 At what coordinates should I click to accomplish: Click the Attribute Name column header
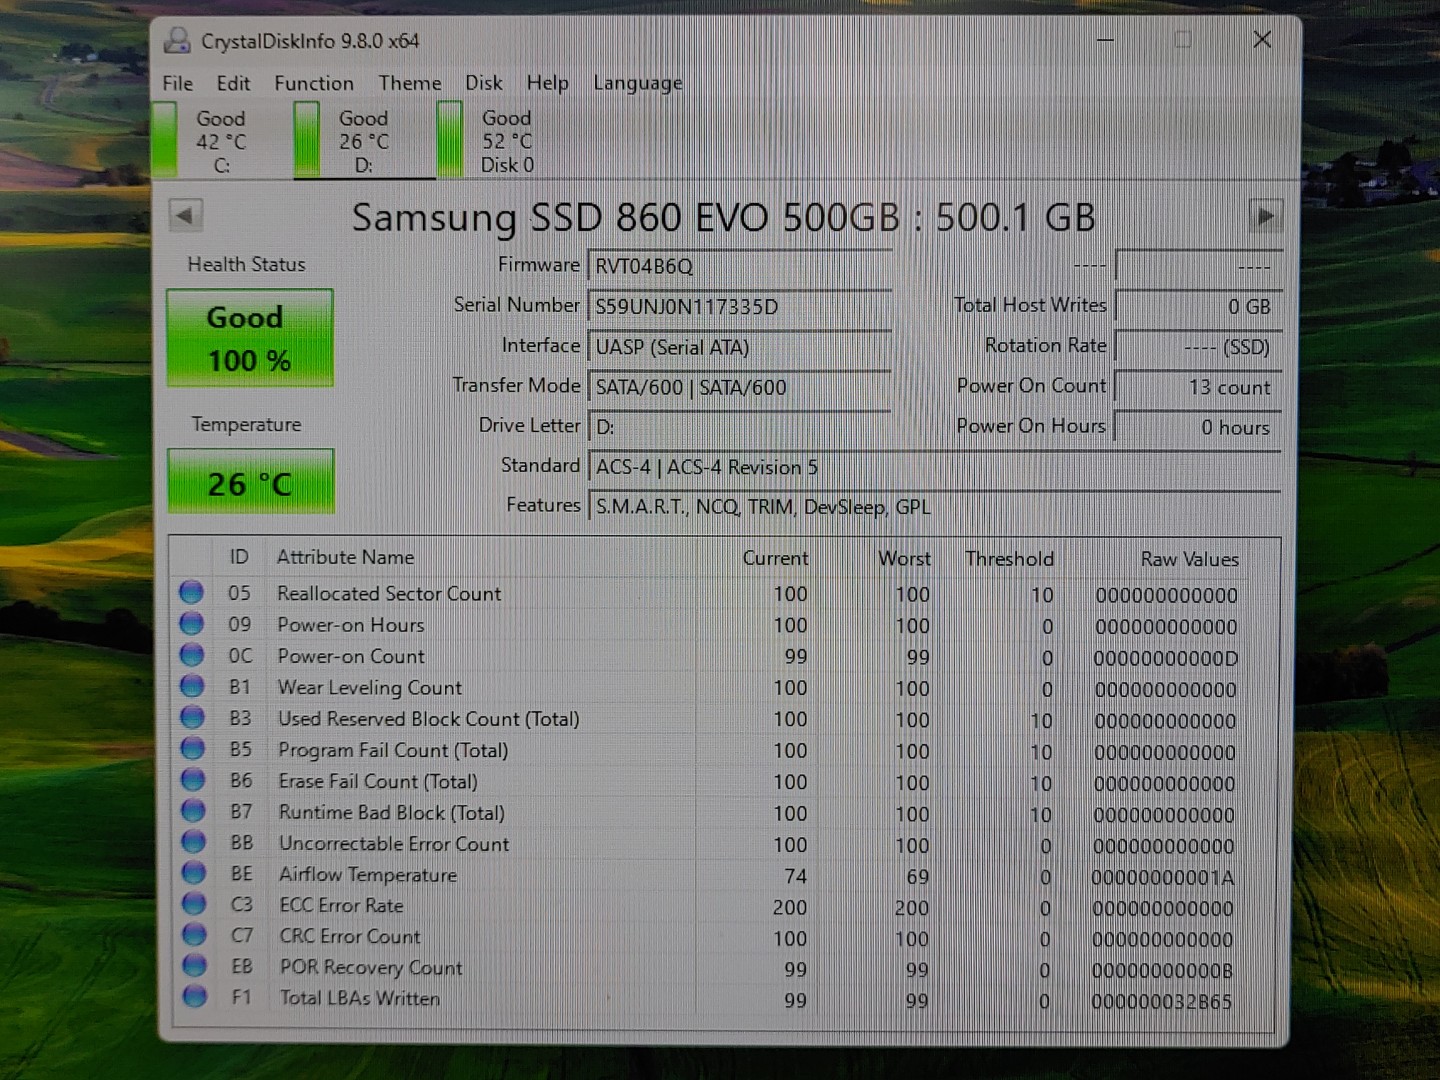point(345,557)
